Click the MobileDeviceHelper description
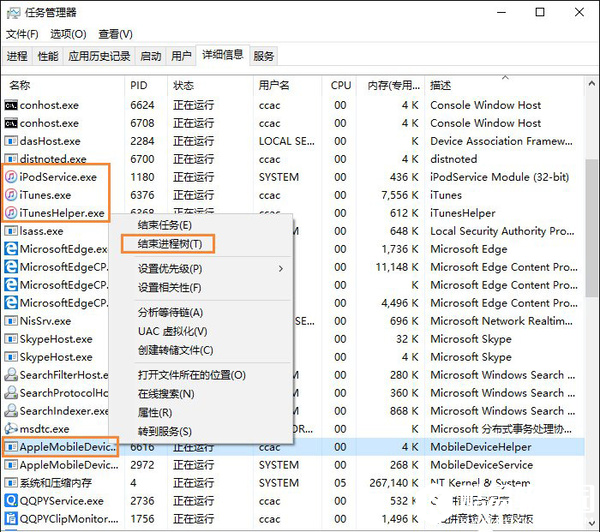Viewport: 600px width, 532px height. click(x=481, y=447)
